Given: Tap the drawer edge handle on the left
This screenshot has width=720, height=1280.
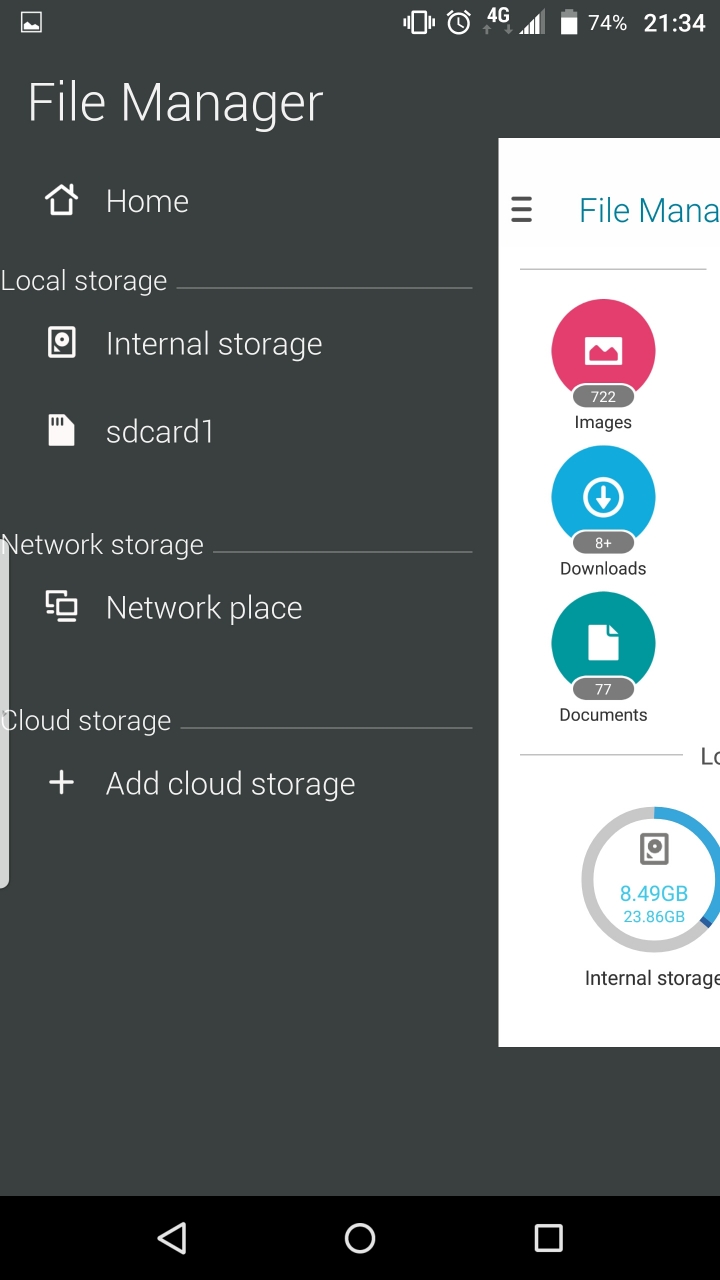Looking at the screenshot, I should [5, 712].
